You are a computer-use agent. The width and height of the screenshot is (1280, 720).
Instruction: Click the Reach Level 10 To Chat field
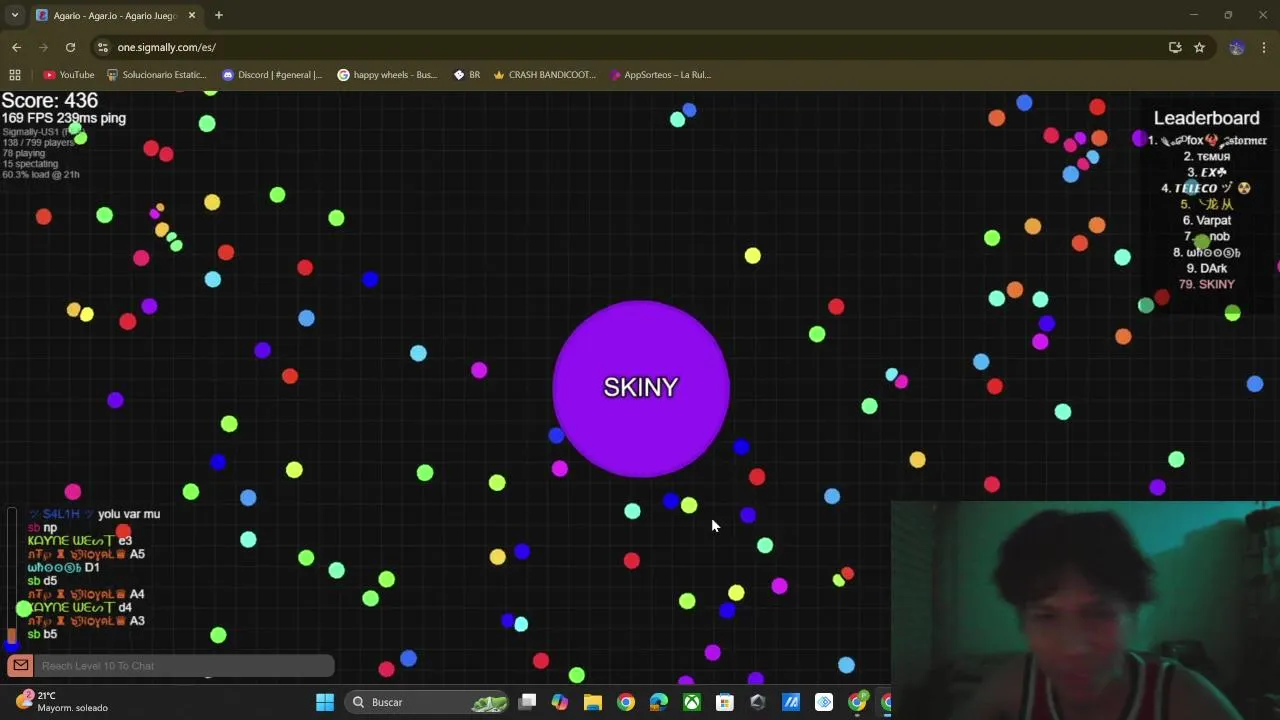tap(185, 666)
